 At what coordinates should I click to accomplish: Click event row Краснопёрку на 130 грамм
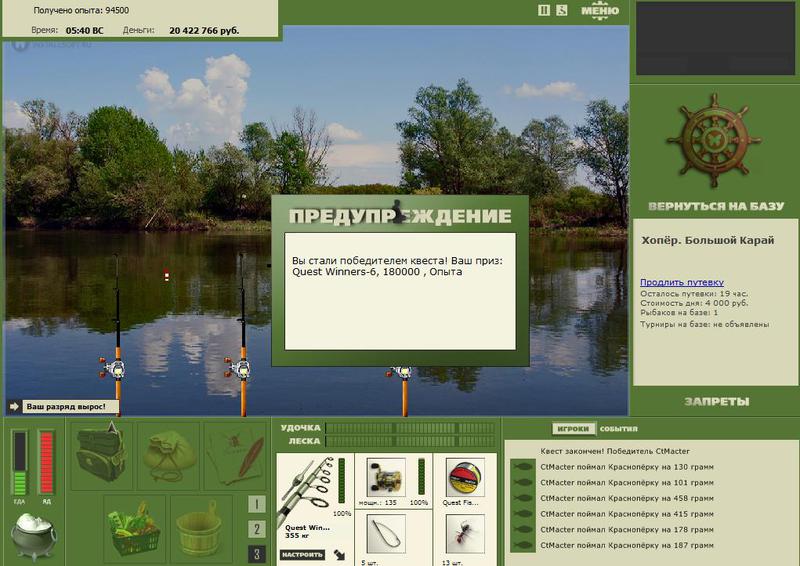click(x=627, y=467)
